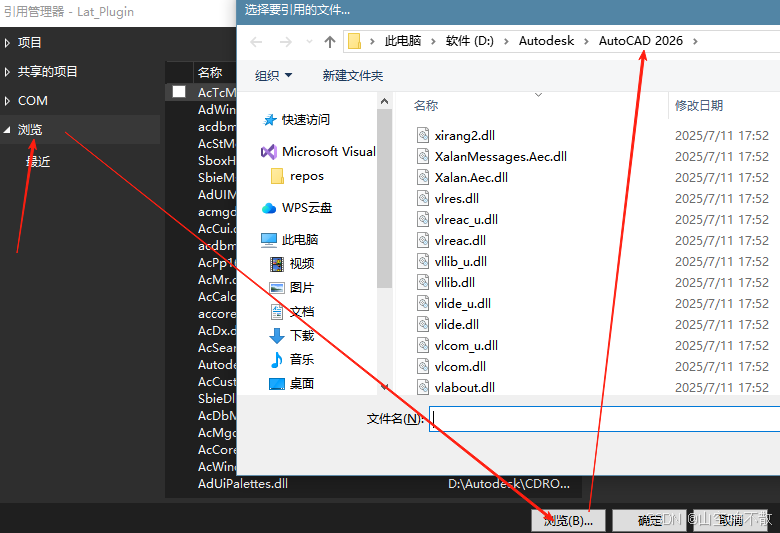Click the 浏览(B)... button in the Reference Manager
Viewport: 780px width, 533px height.
568,521
